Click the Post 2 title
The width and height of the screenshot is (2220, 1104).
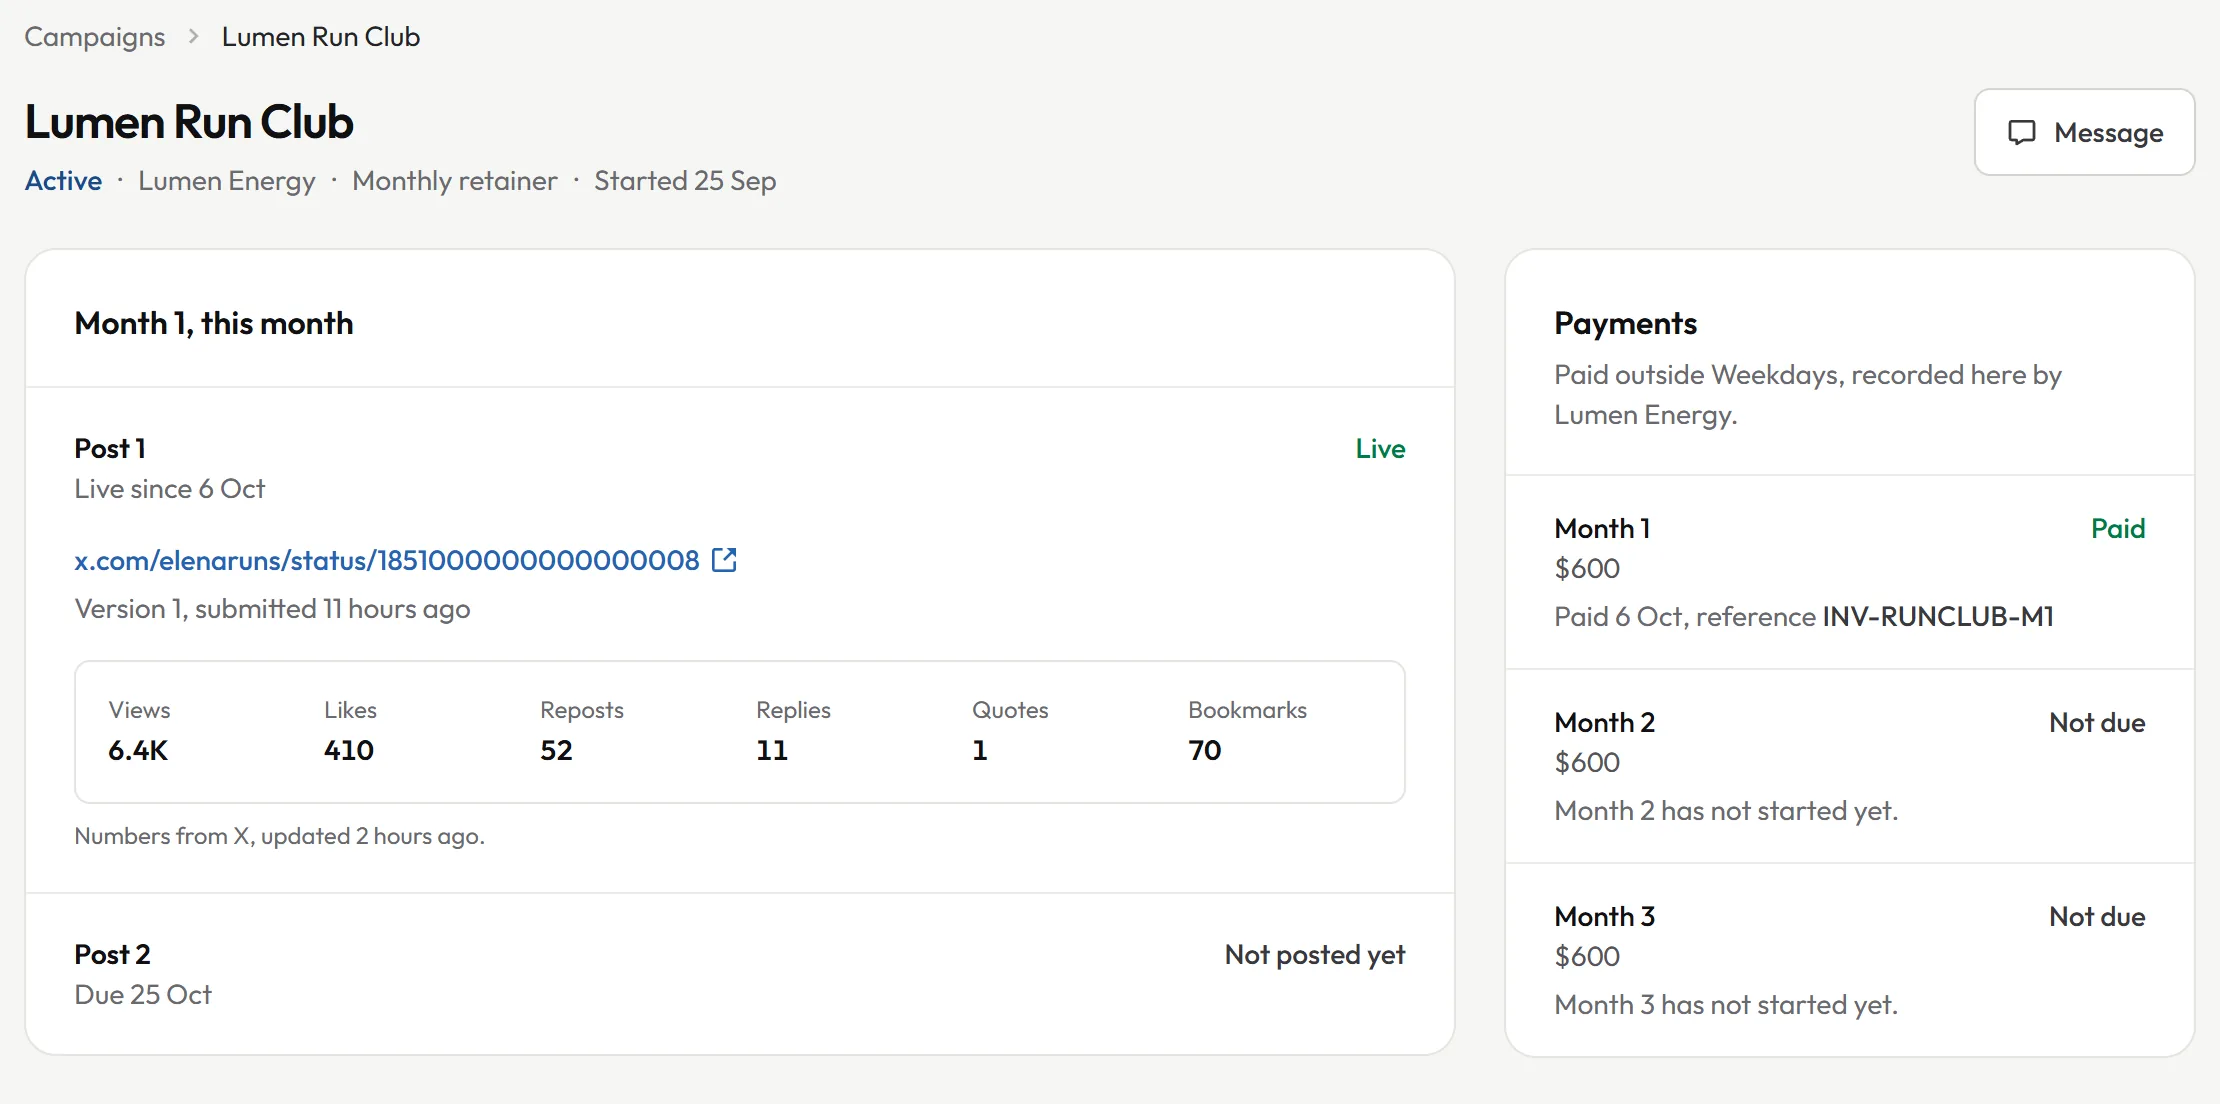[113, 954]
